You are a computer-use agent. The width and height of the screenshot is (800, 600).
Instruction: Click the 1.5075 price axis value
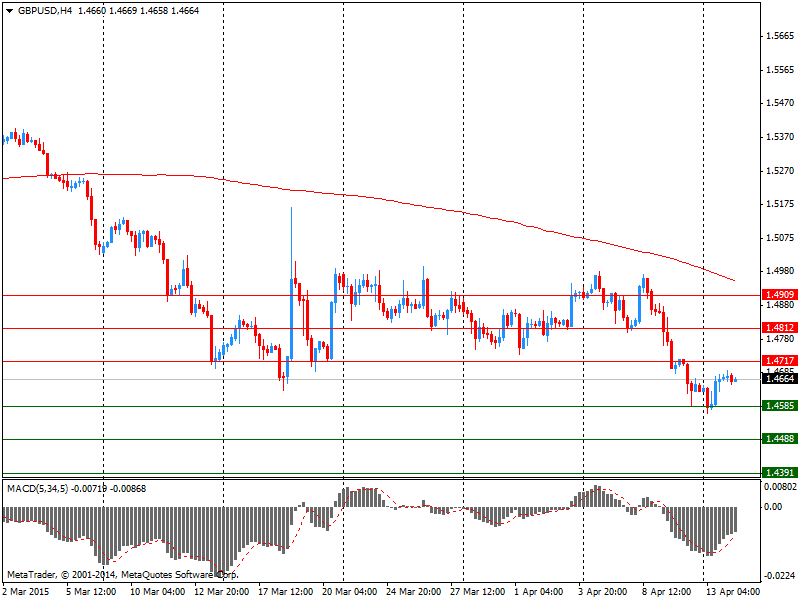780,238
